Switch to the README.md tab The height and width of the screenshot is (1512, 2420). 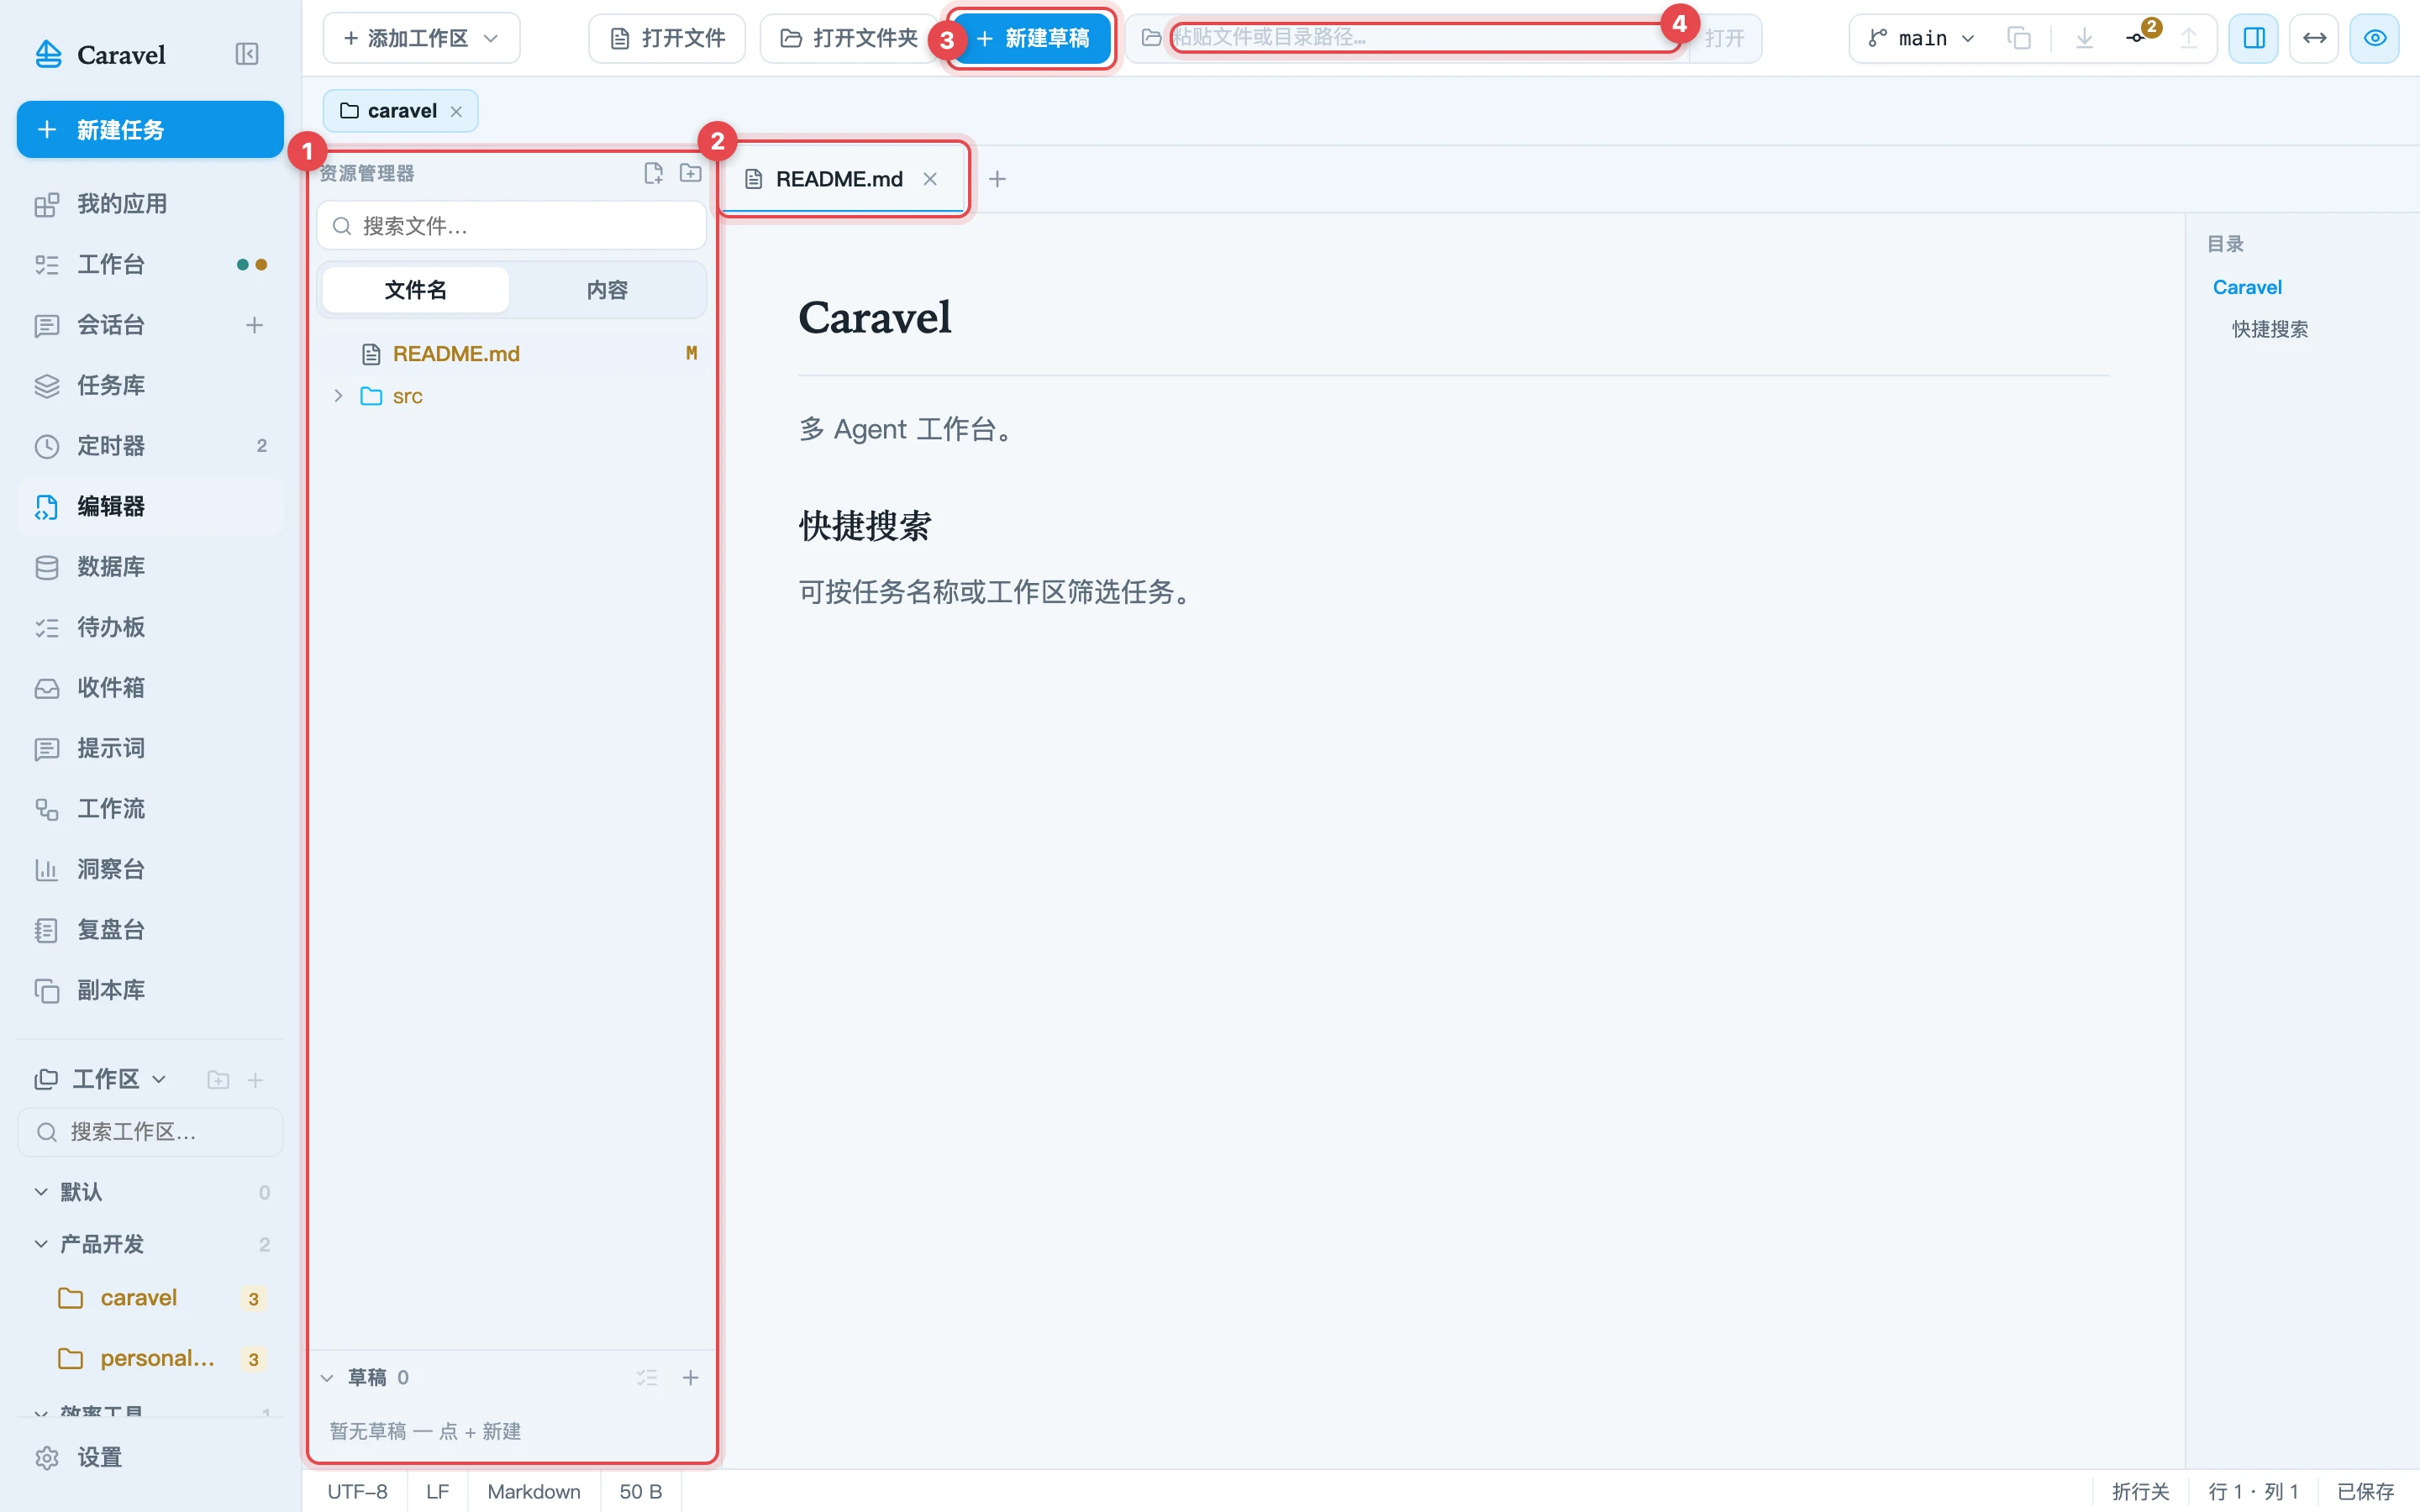[x=840, y=179]
